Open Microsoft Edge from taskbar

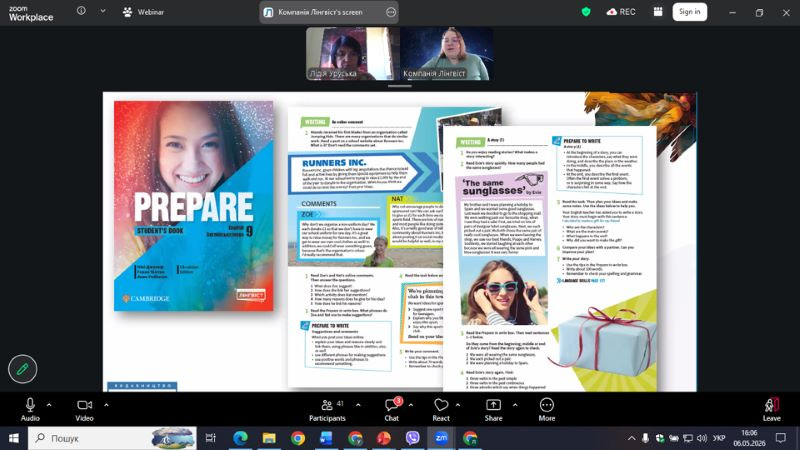tap(240, 438)
